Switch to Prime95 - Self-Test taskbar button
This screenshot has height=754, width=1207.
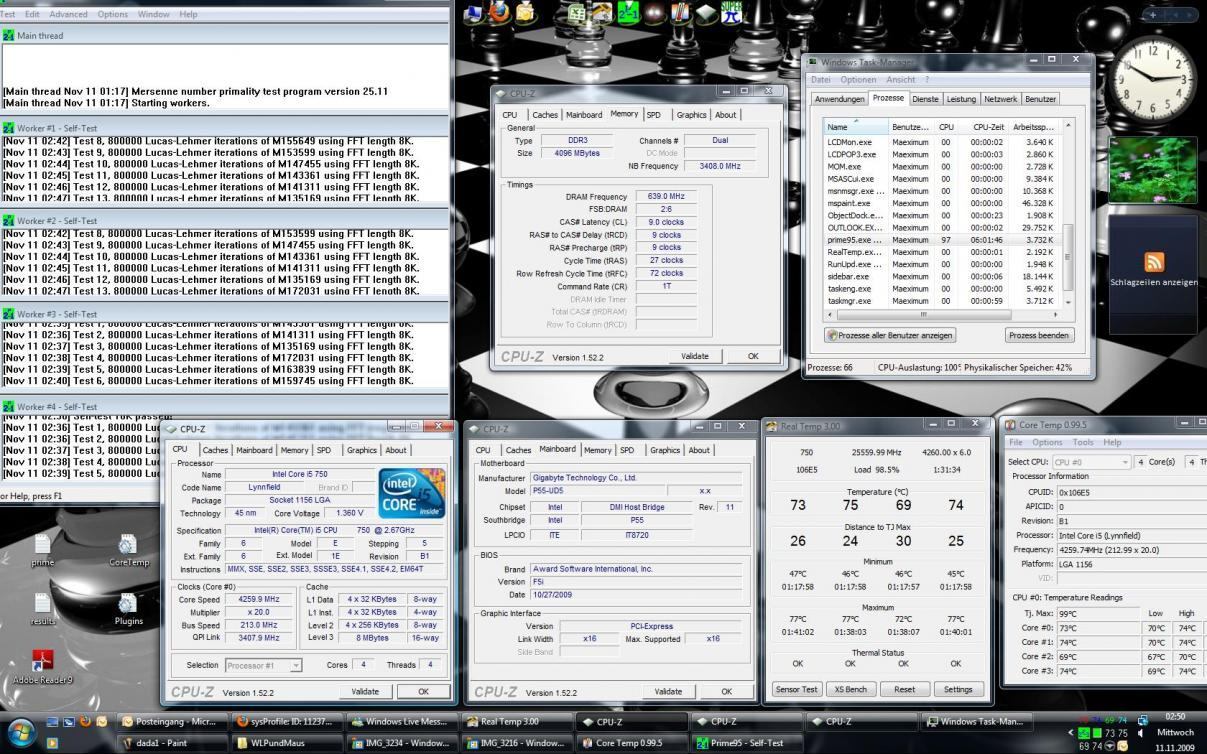(746, 743)
